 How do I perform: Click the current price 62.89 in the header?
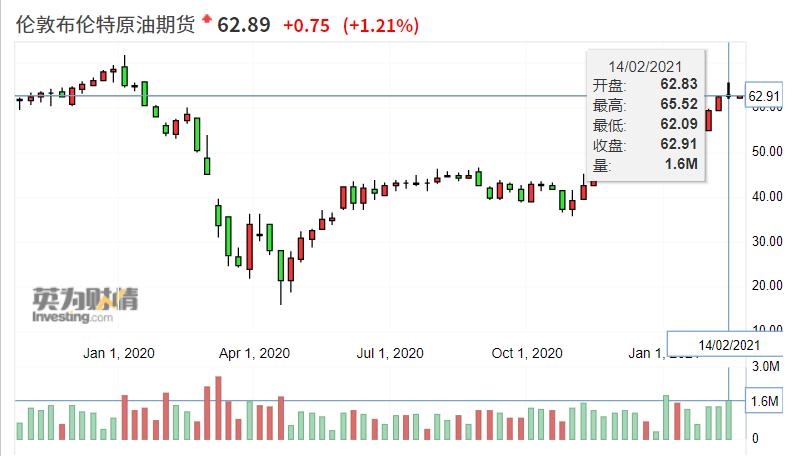coord(244,23)
